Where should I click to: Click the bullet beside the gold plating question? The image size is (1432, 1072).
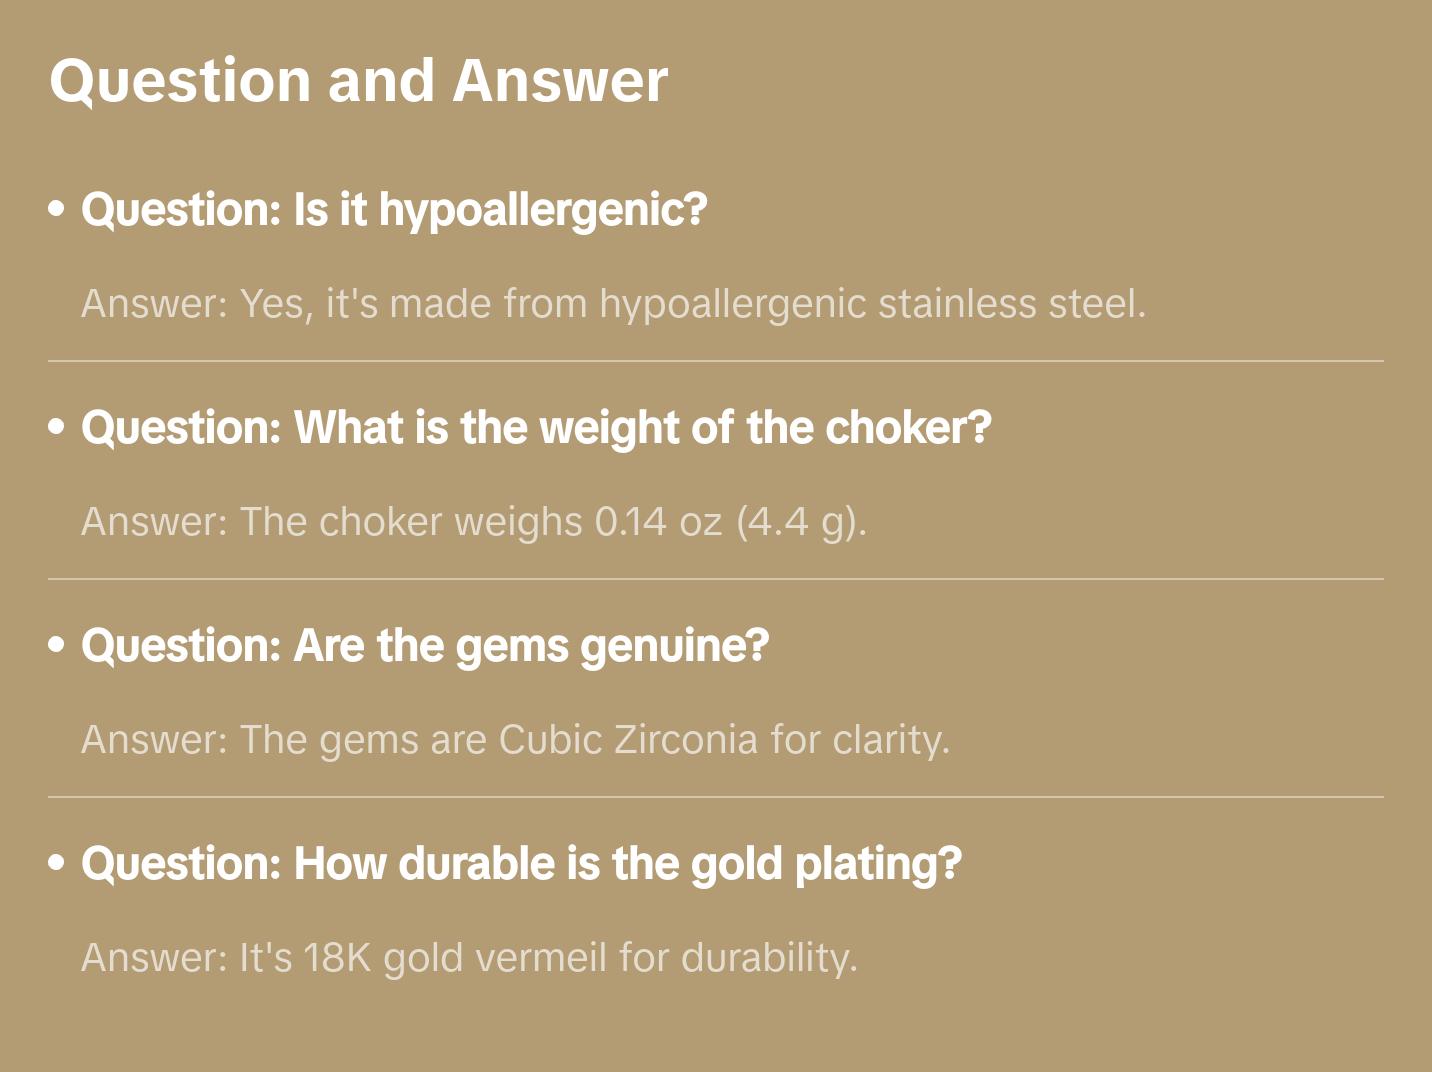pyautogui.click(x=57, y=864)
